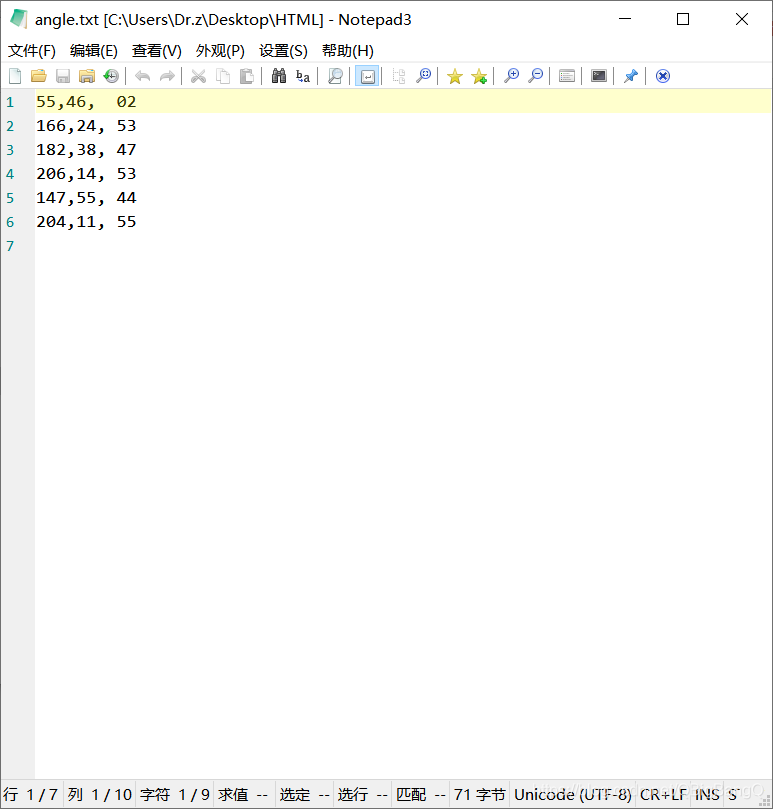Maximize the Notepad3 window
773x809 pixels.
click(x=683, y=19)
